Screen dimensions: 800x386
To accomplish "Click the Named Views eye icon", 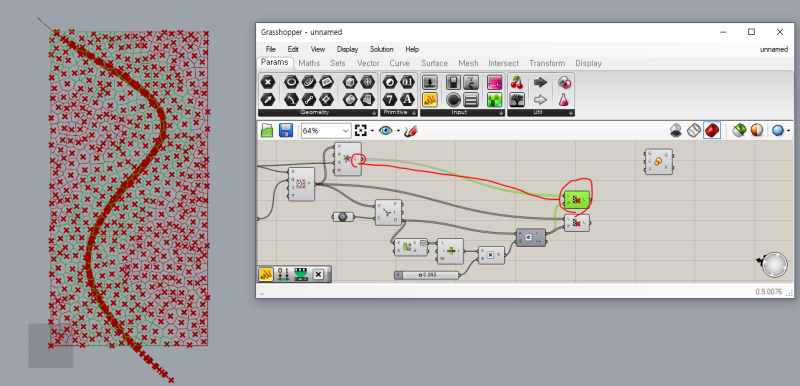I will [x=386, y=131].
